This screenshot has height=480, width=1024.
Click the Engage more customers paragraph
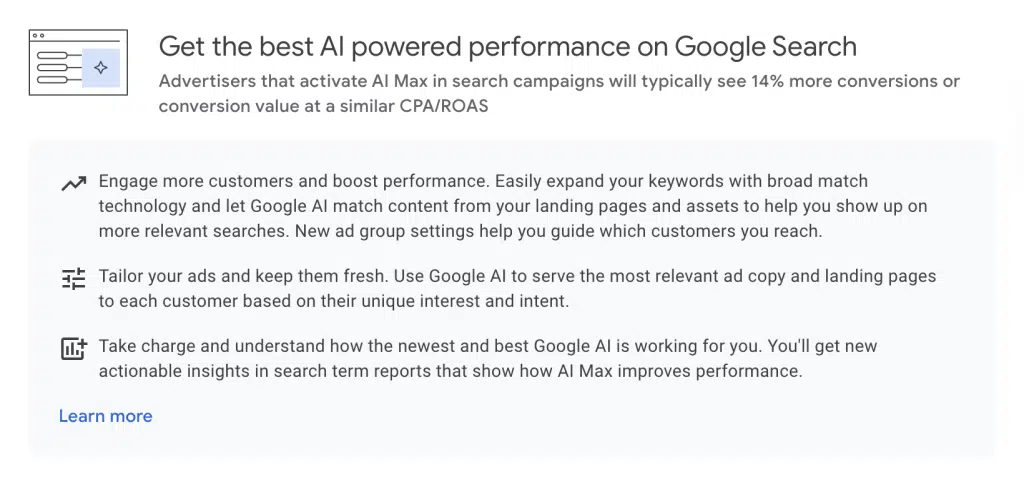pyautogui.click(x=513, y=206)
